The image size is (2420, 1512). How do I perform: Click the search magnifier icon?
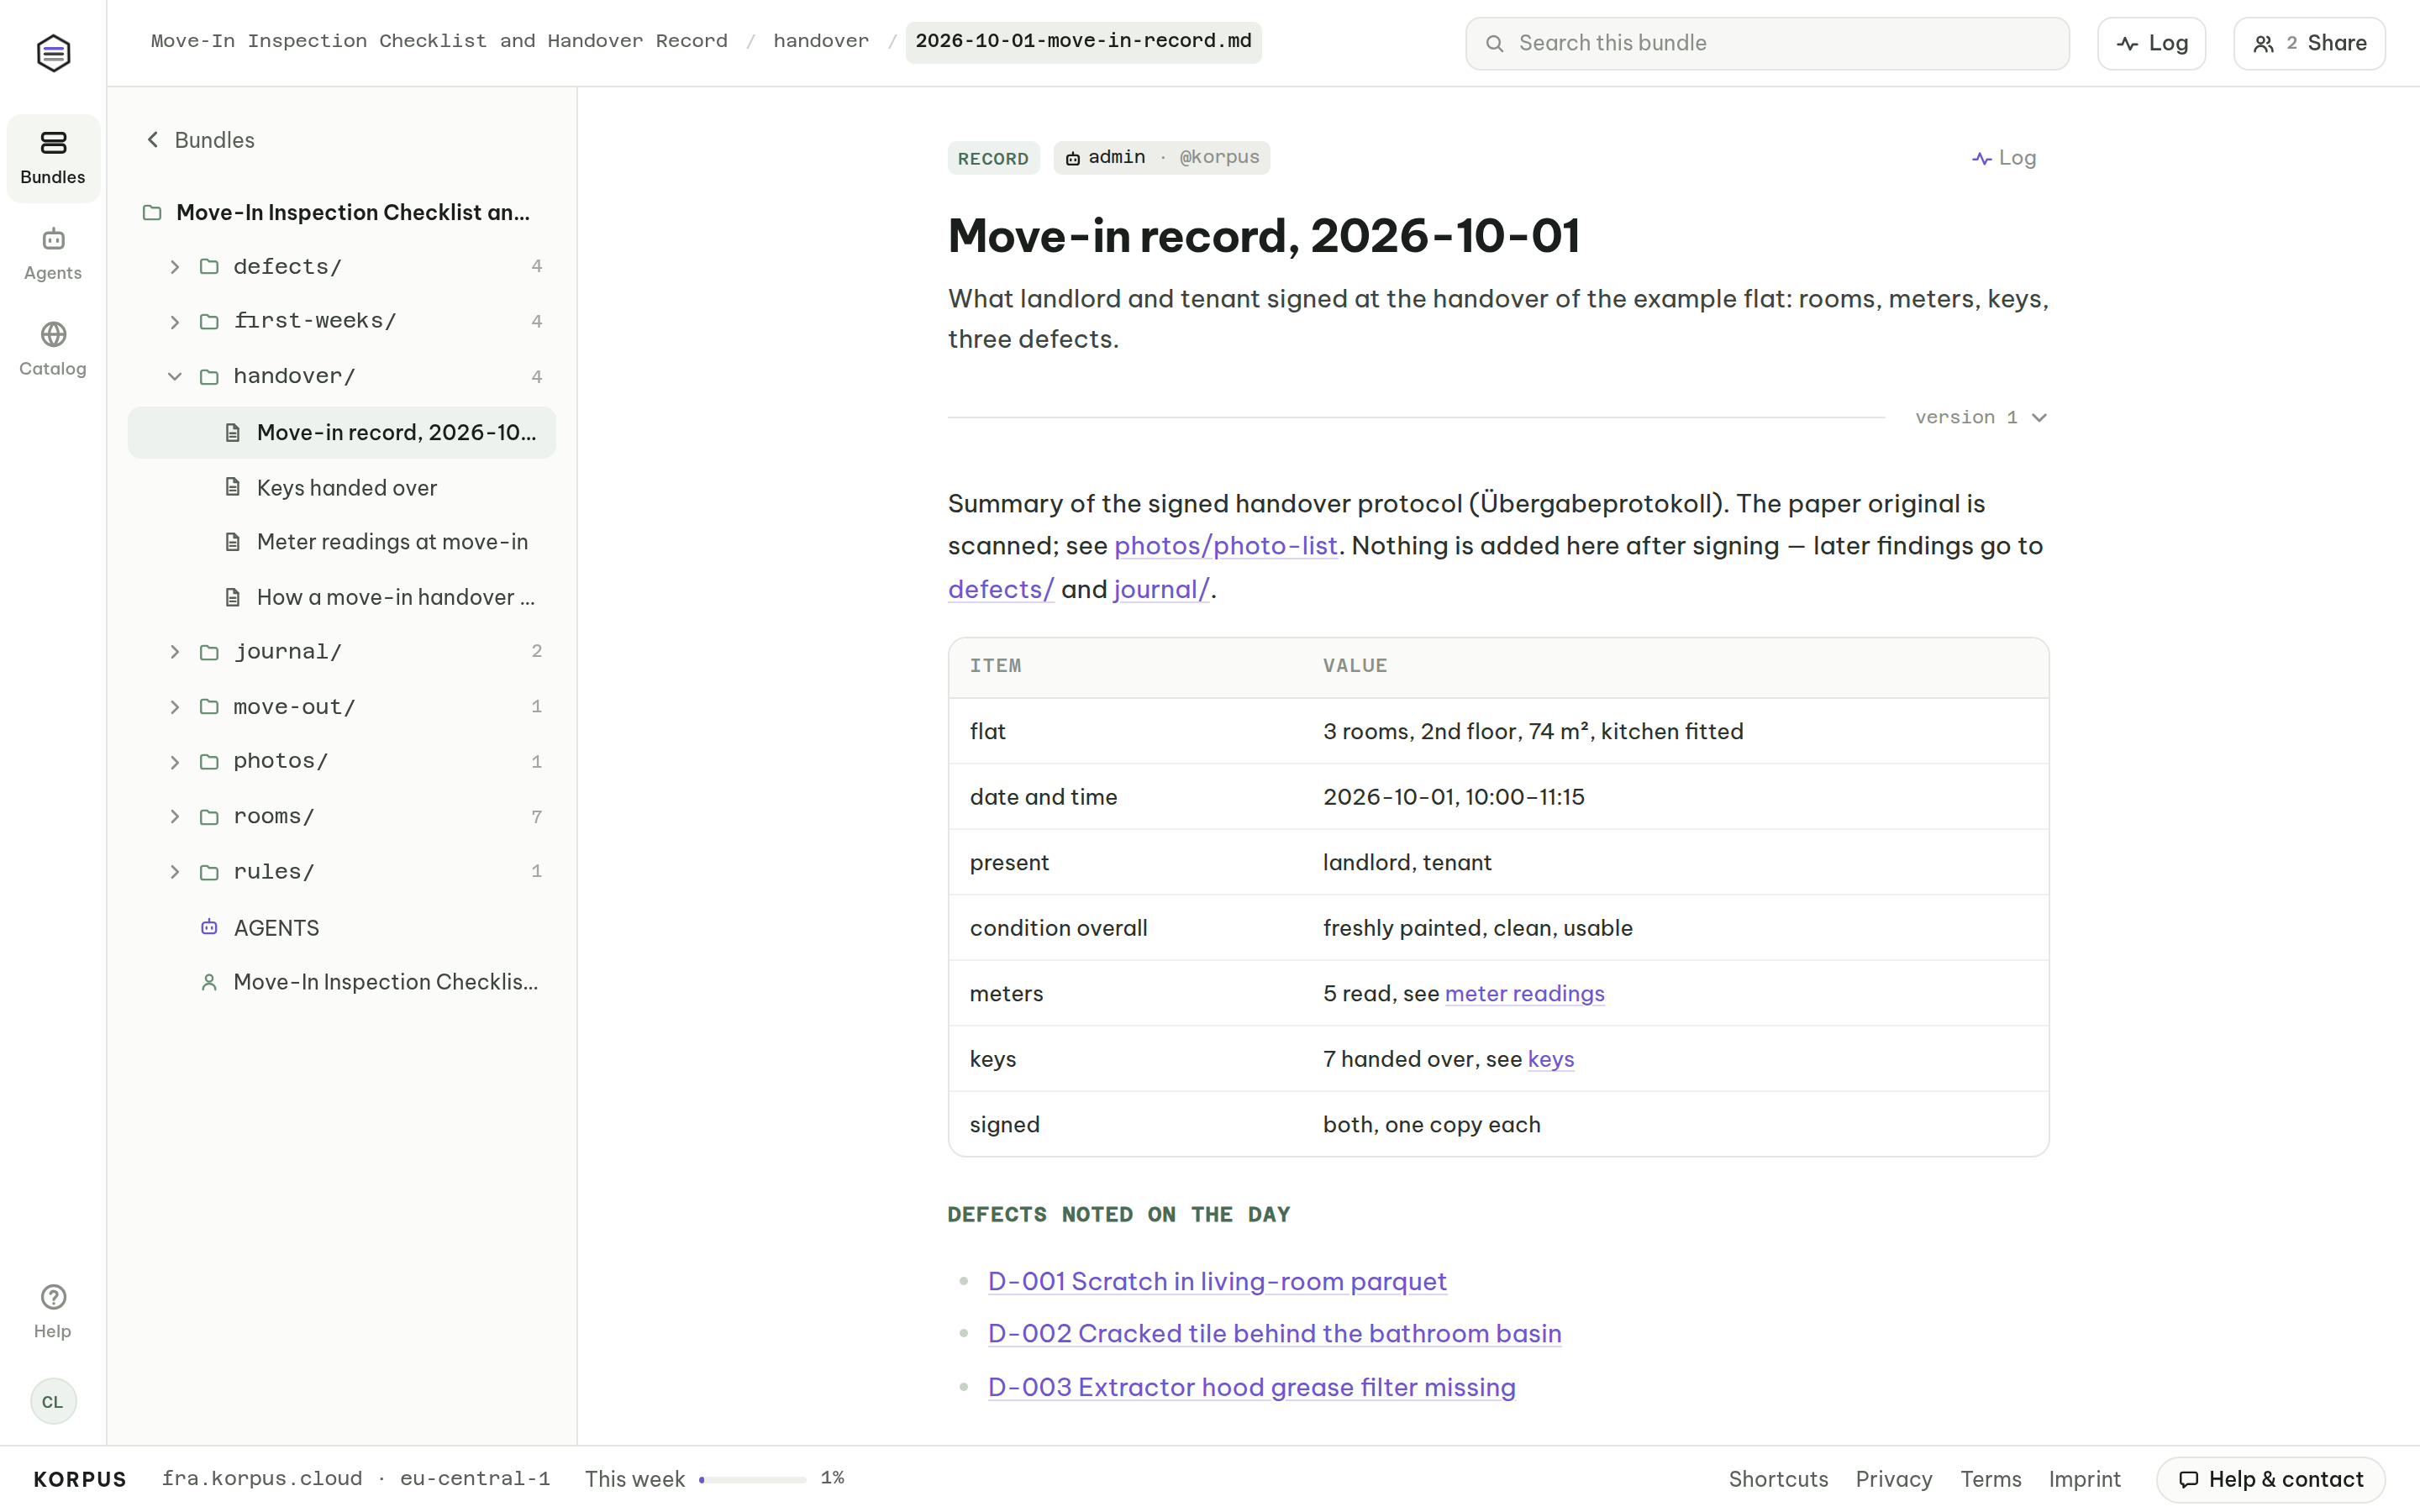tap(1494, 43)
